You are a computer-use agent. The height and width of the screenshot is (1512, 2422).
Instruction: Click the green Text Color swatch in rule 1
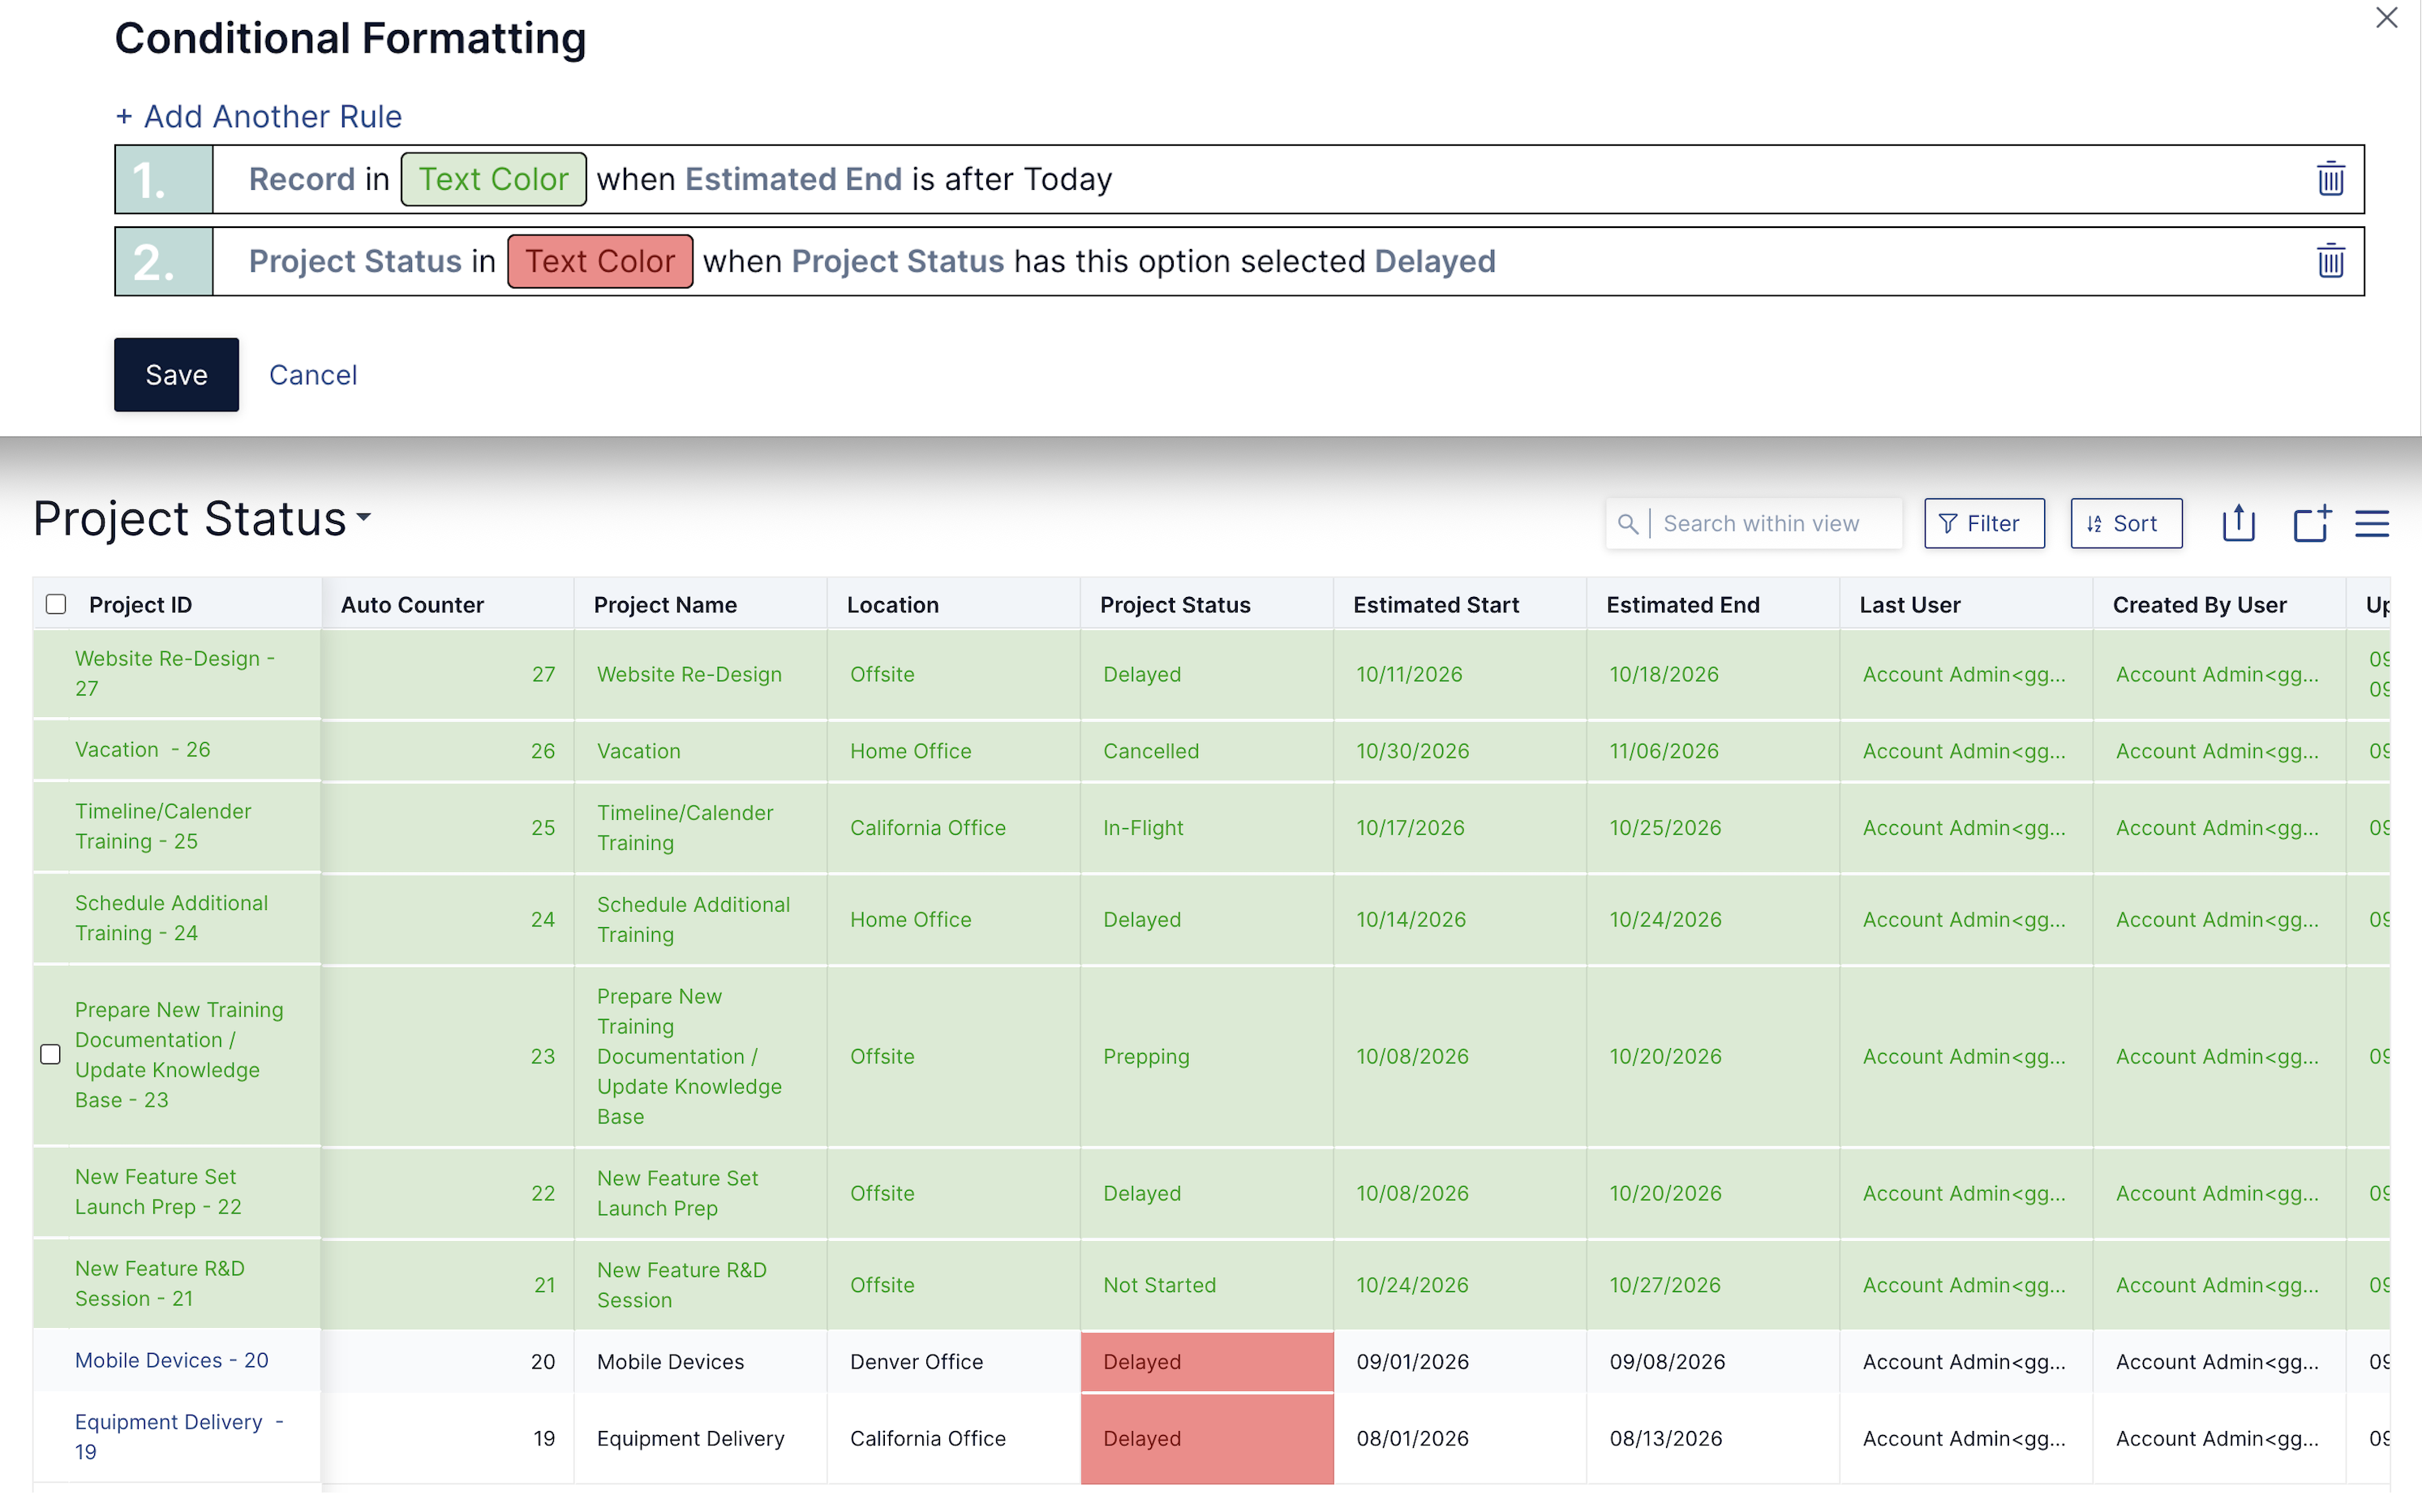[x=493, y=179]
